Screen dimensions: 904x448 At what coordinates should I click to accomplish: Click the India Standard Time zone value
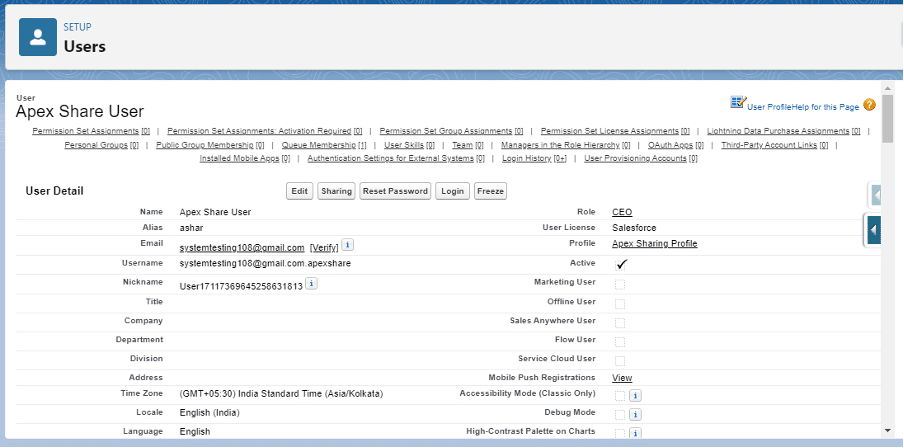[281, 394]
